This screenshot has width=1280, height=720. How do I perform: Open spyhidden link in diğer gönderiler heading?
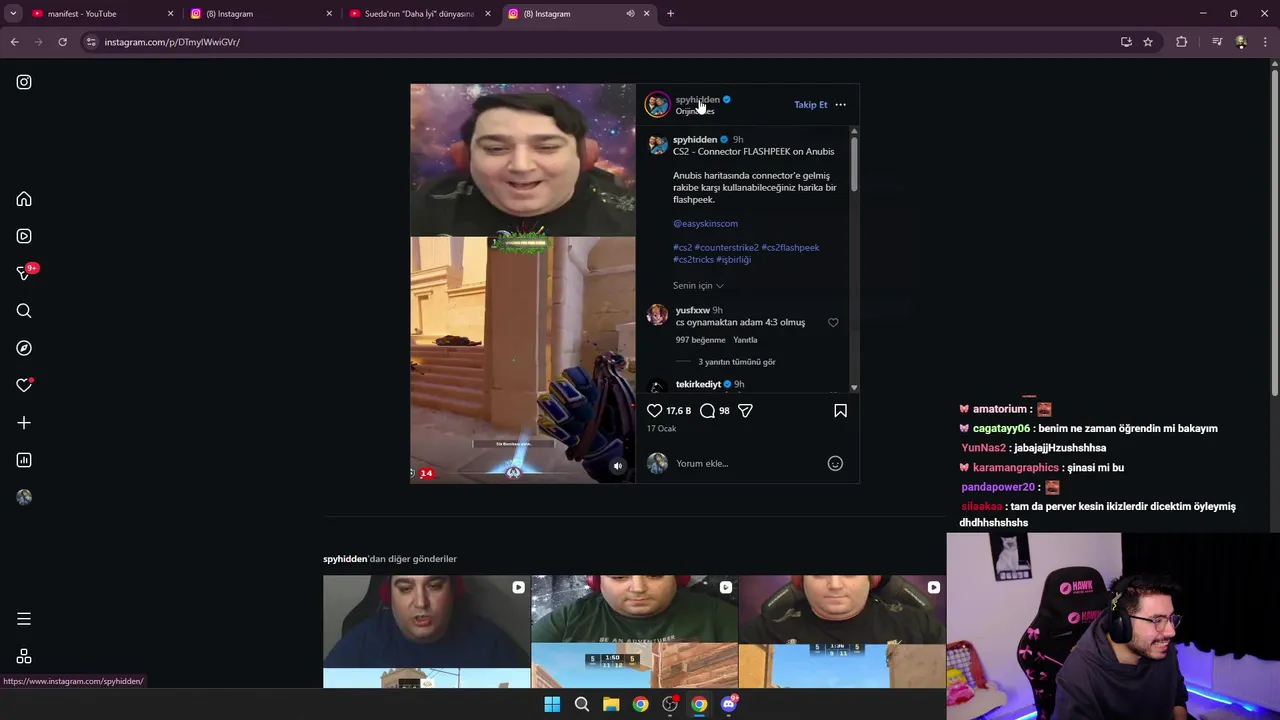[345, 559]
